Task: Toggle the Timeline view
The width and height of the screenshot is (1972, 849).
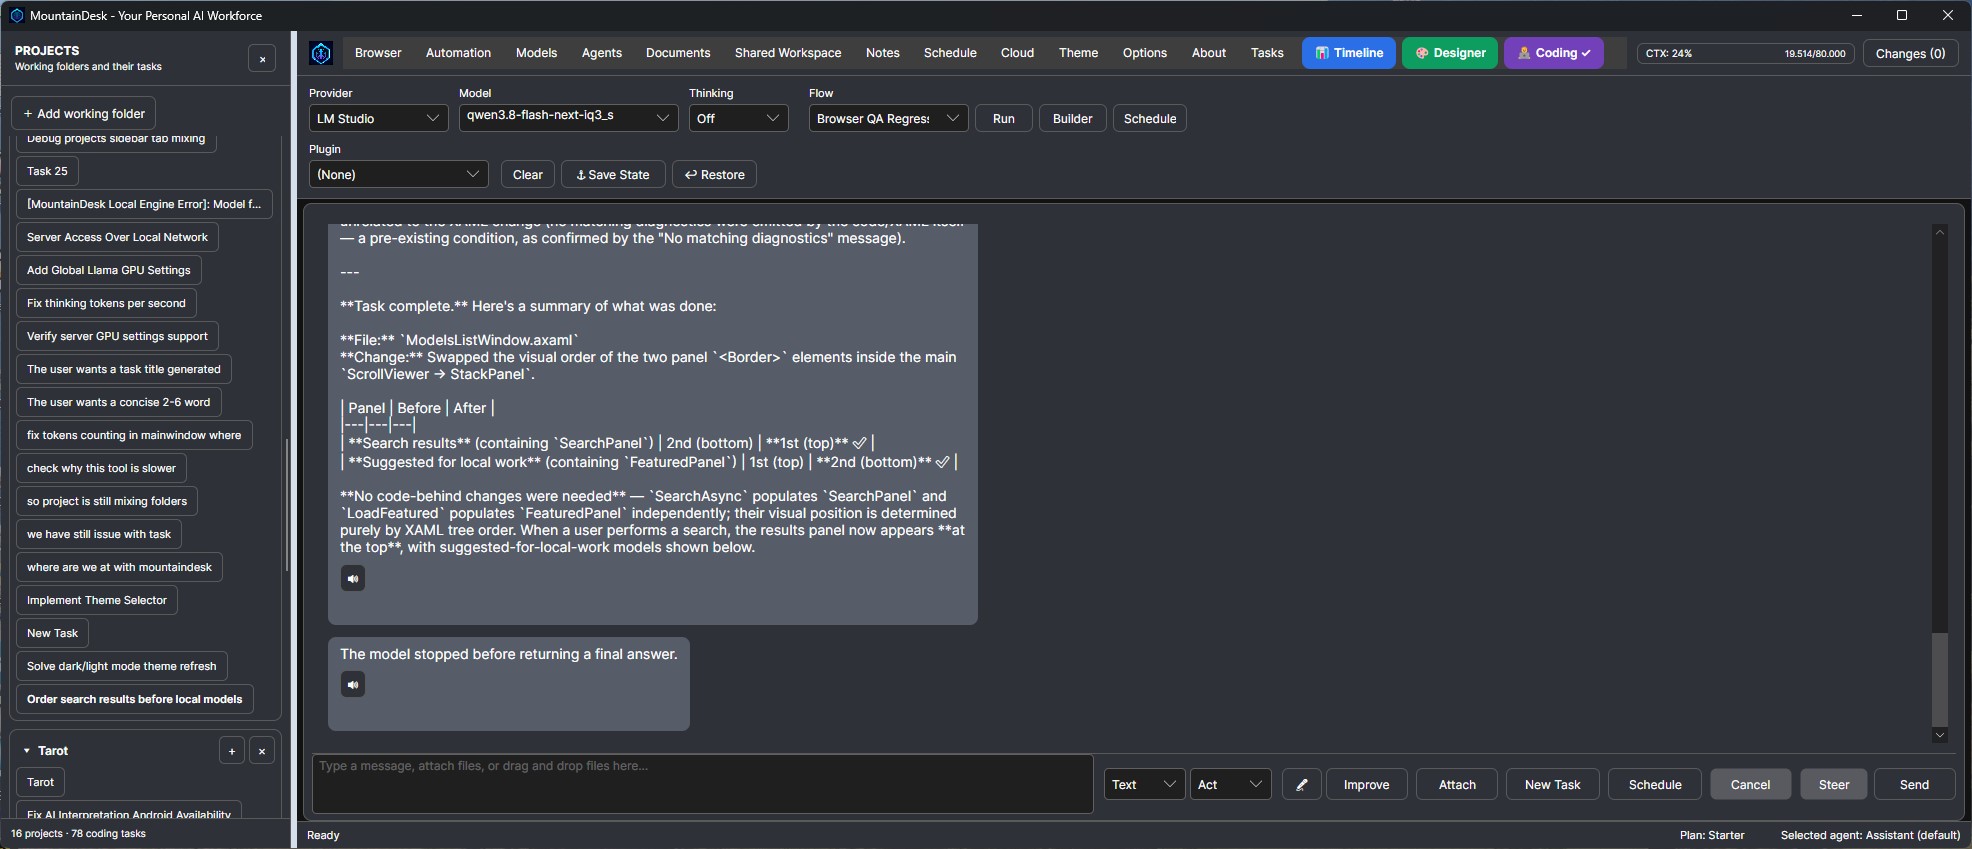Action: (x=1349, y=53)
